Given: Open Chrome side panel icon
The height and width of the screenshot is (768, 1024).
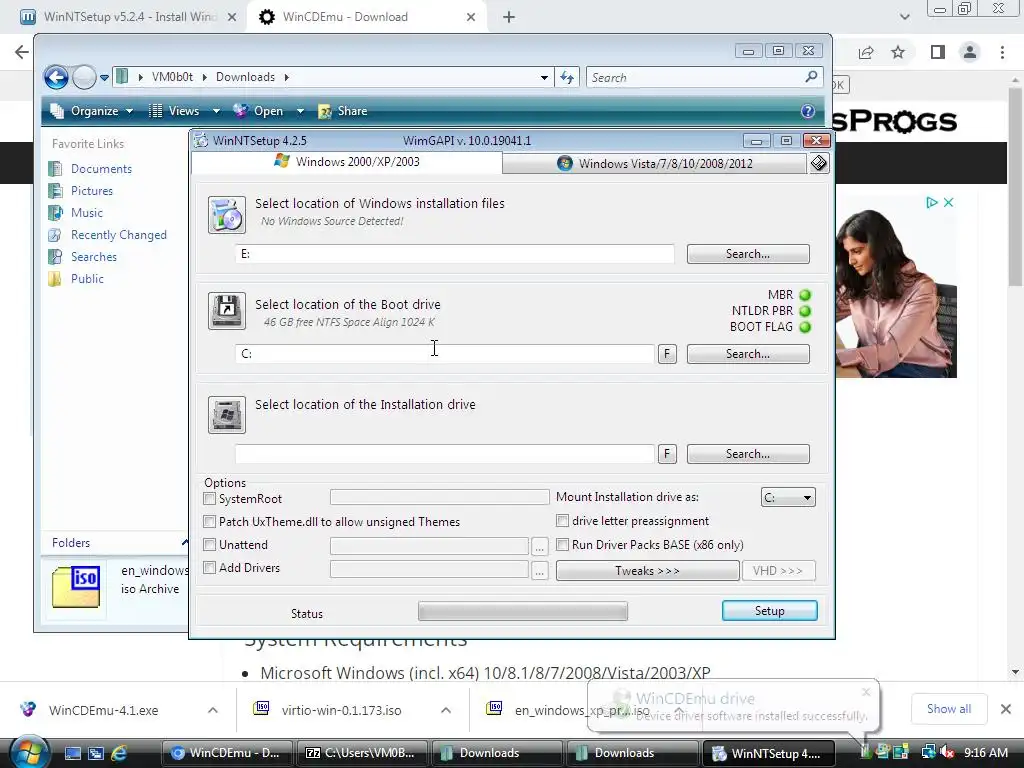Looking at the screenshot, I should [938, 52].
